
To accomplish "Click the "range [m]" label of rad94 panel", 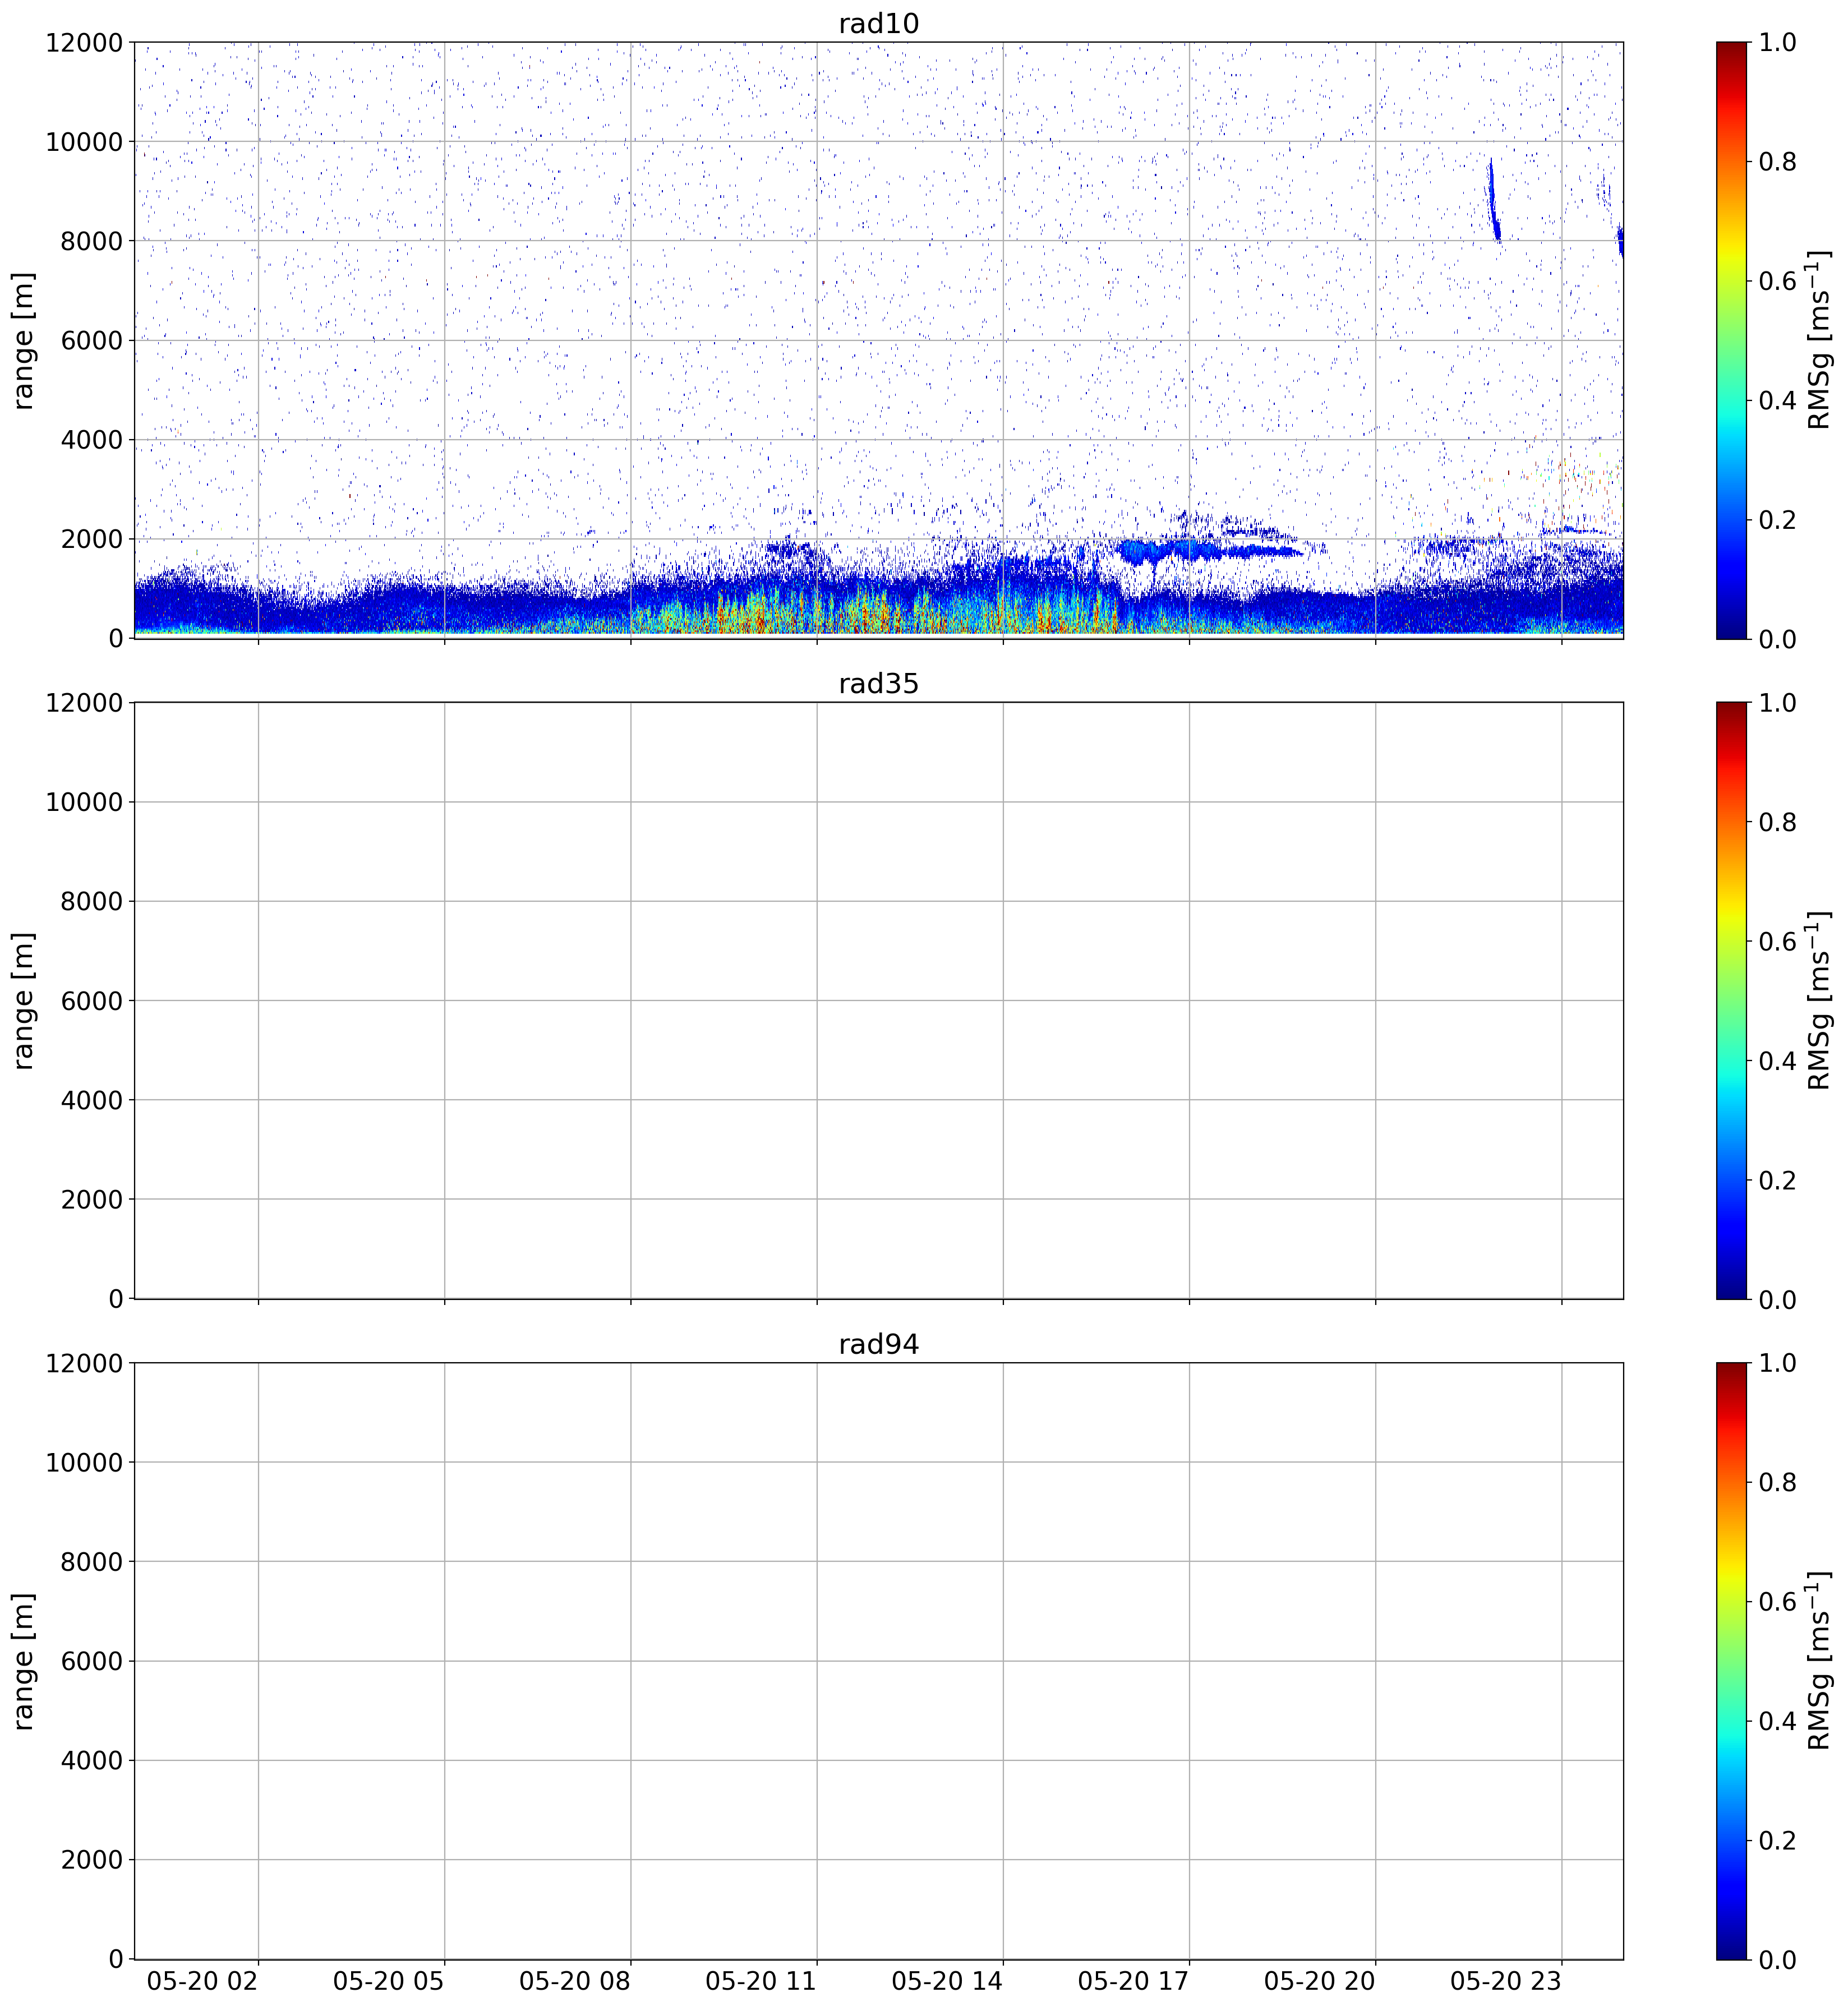I will click(x=24, y=1661).
